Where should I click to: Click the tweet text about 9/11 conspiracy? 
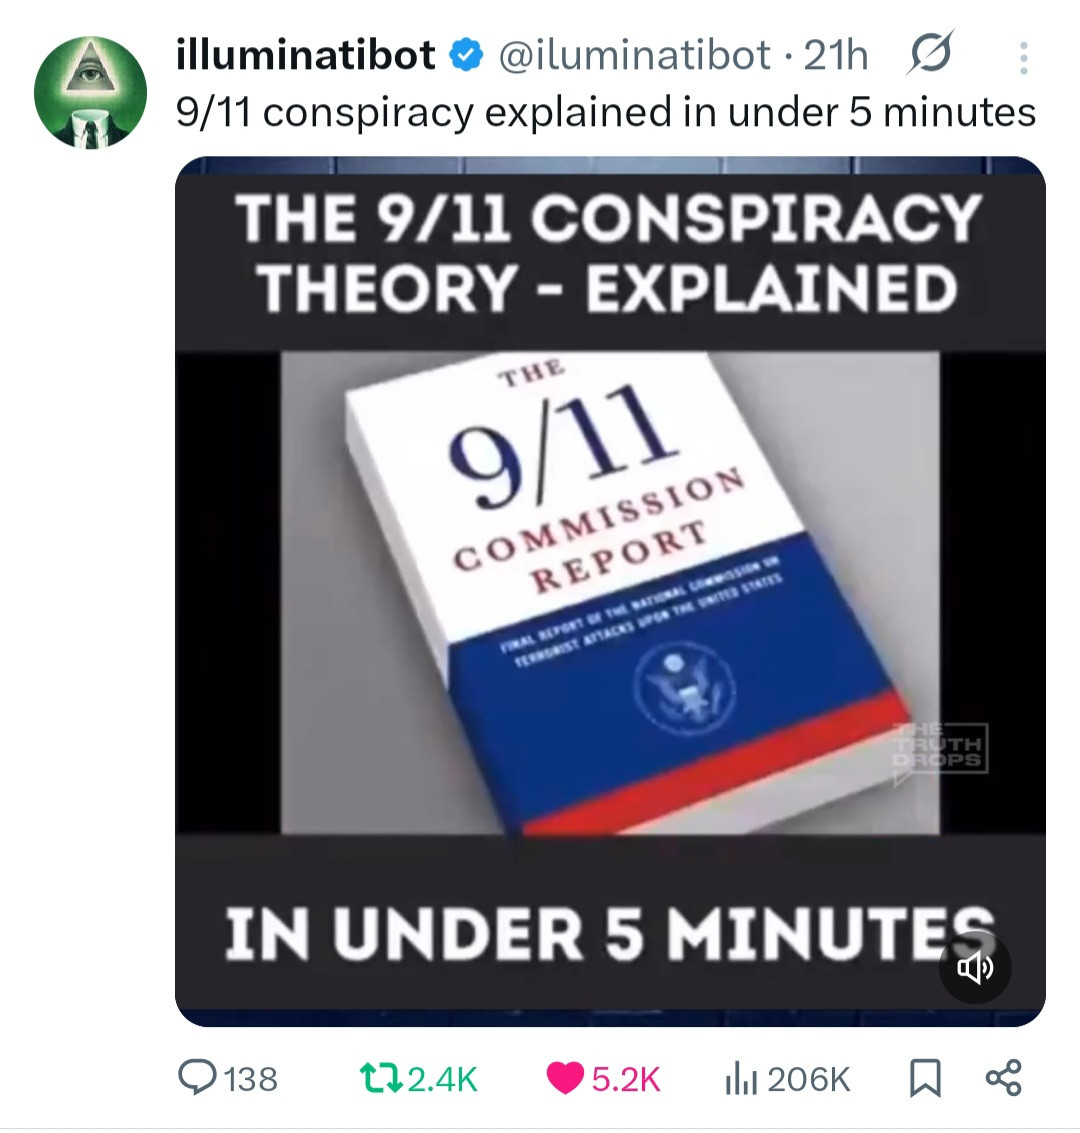pos(606,112)
